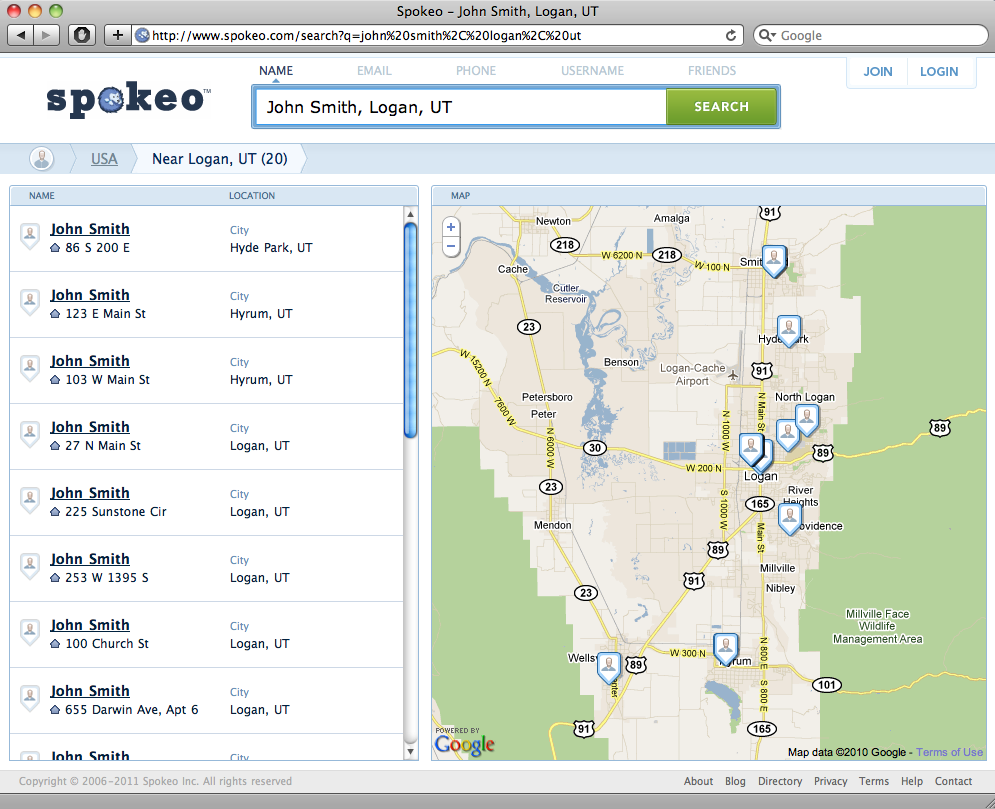Image resolution: width=995 pixels, height=809 pixels.
Task: Open the Privacy footer link
Action: coord(831,781)
